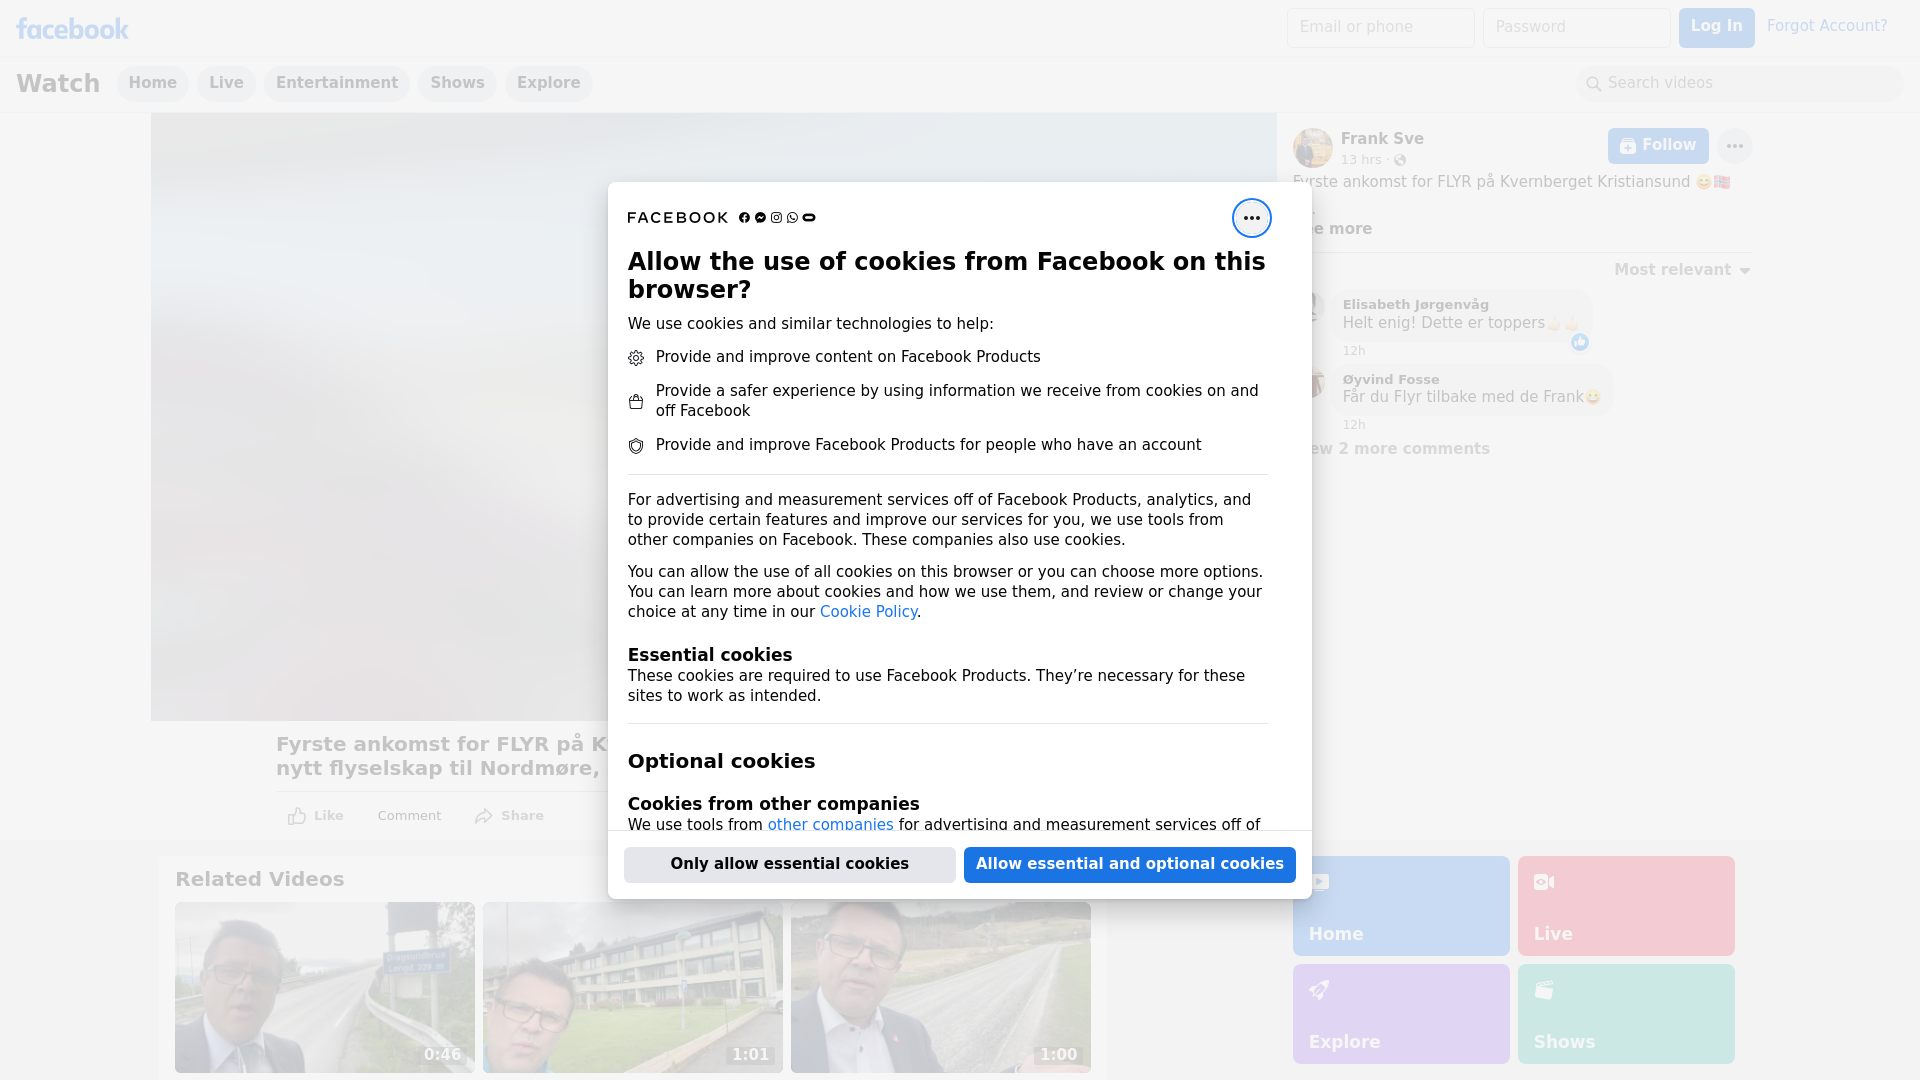Viewport: 1920px width, 1080px height.
Task: Open the Explore tile with rocket icon
Action: [x=1401, y=1014]
